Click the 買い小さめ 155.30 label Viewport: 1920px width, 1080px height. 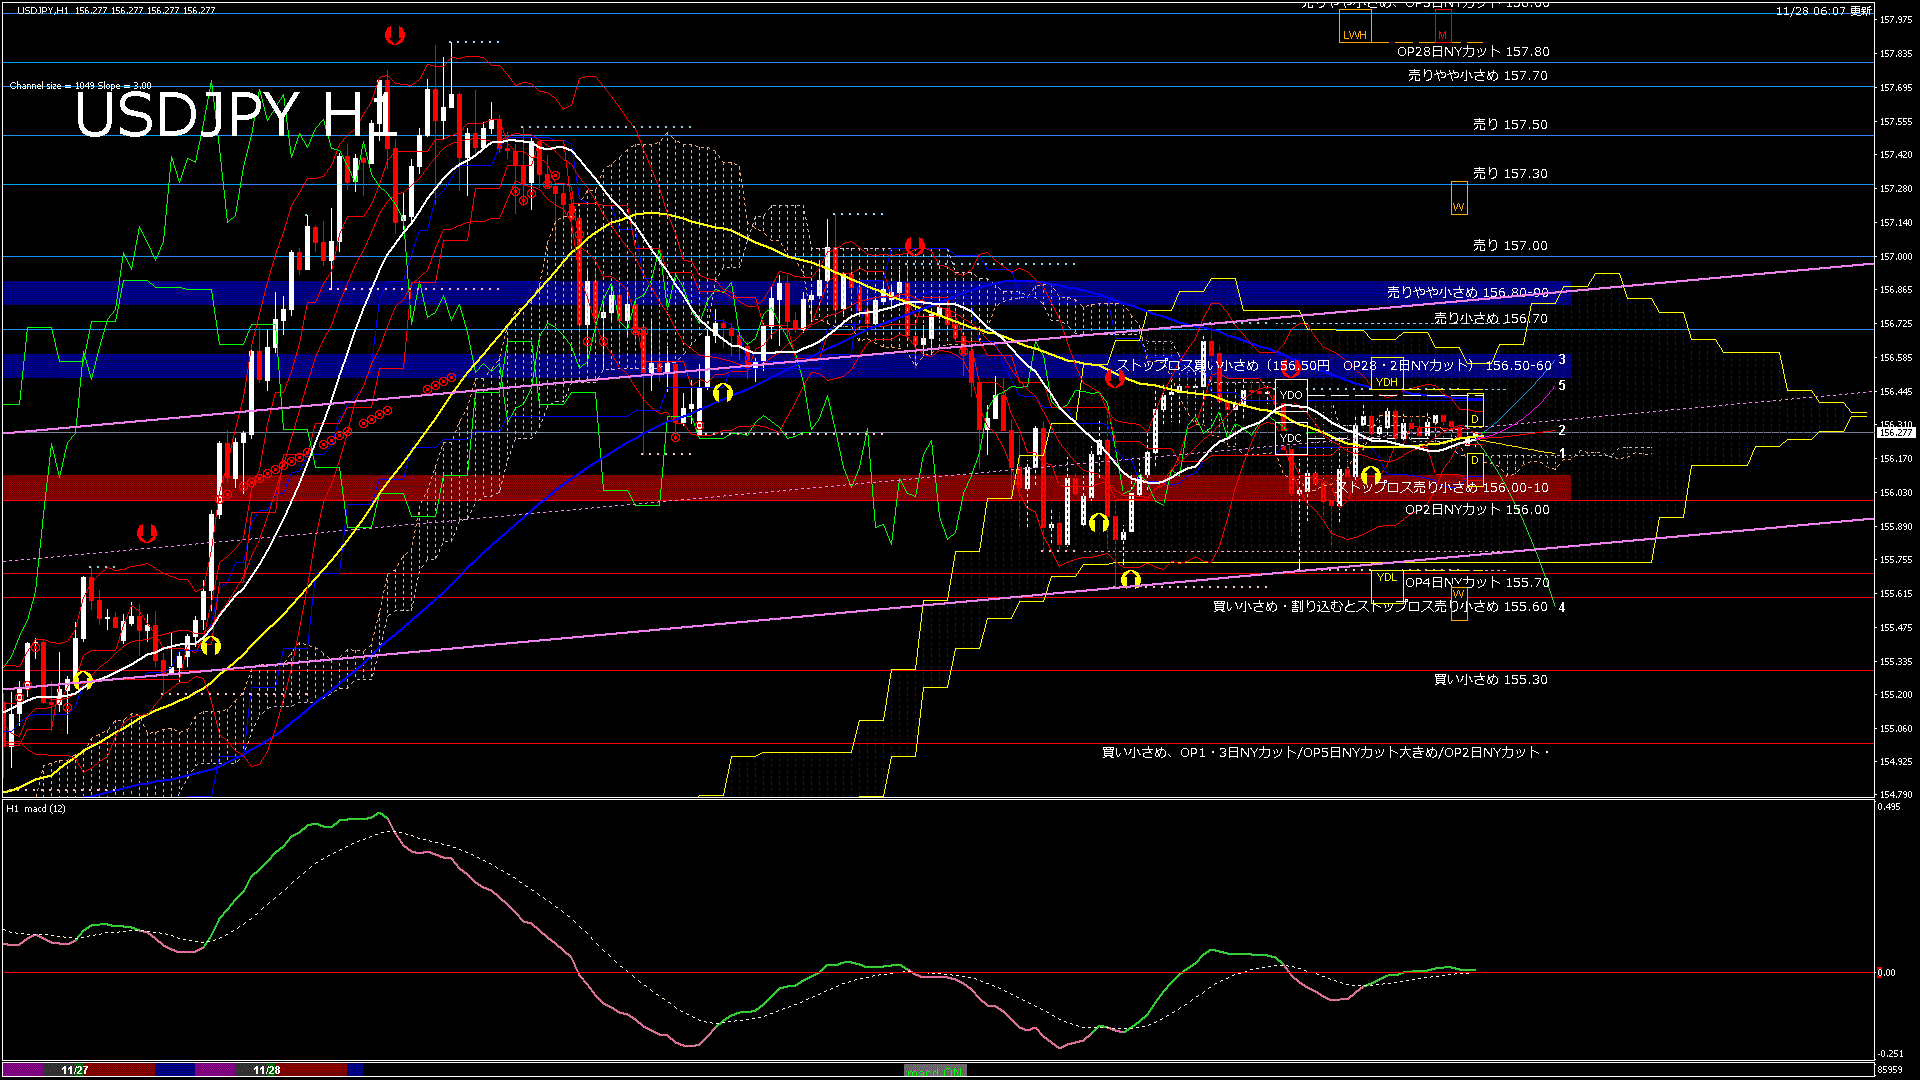[1490, 680]
